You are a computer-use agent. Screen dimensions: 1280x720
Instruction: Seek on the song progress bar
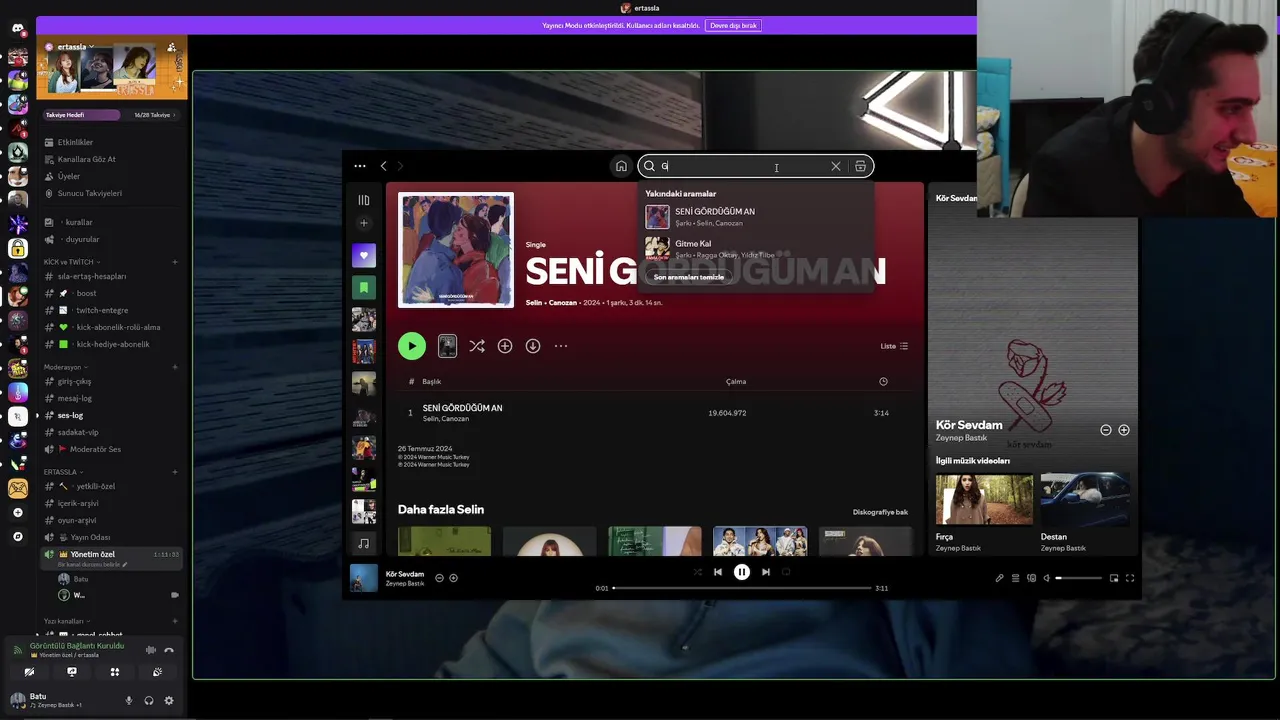point(742,588)
